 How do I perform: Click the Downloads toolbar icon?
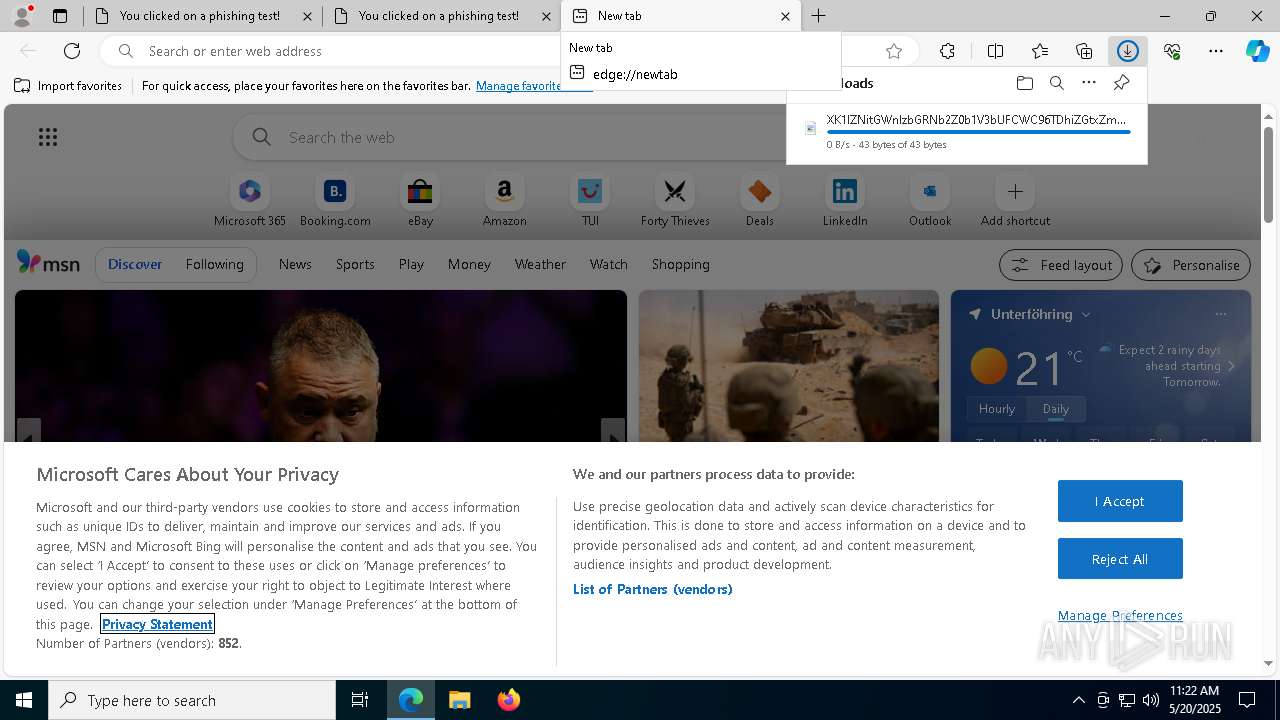[x=1128, y=51]
